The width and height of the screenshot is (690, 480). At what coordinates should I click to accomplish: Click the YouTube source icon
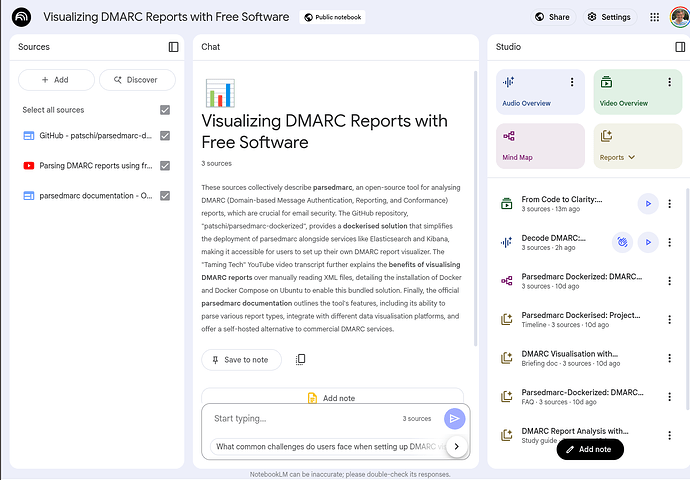coord(29,165)
